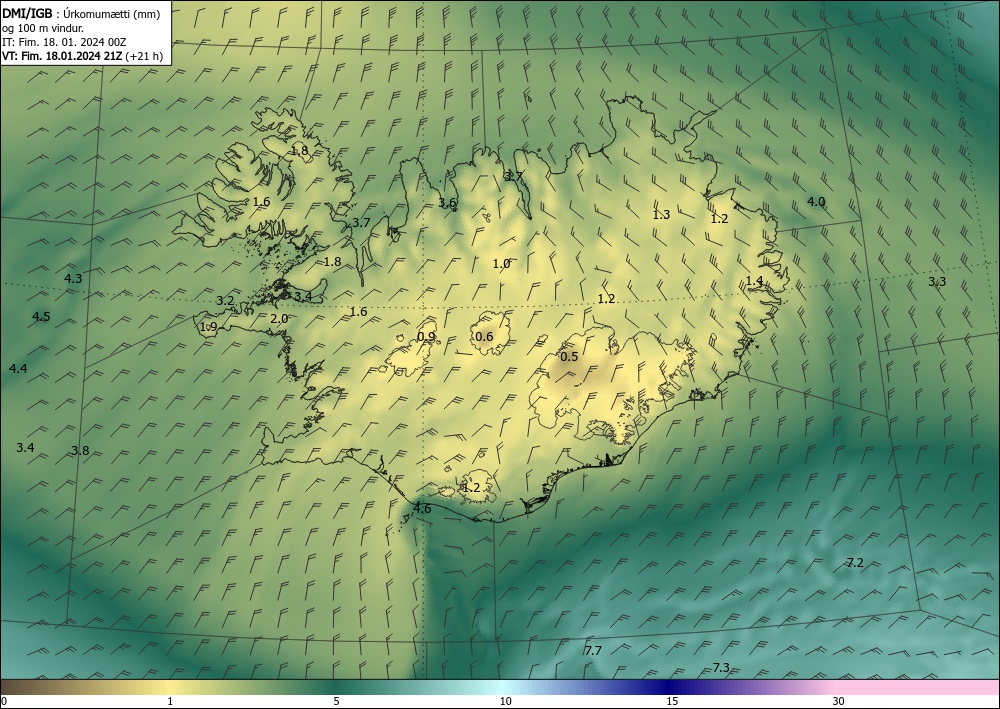The image size is (1000, 709).
Task: Click the legend label '15'
Action: click(x=672, y=701)
